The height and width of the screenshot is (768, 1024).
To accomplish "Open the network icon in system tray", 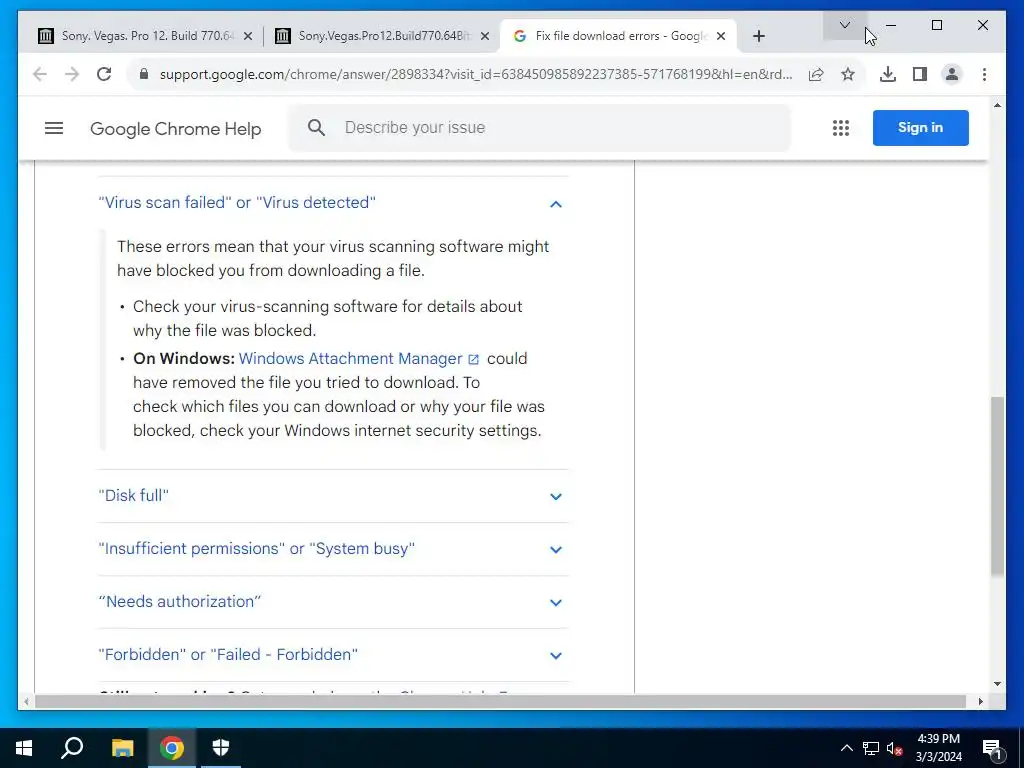I will tap(871, 748).
